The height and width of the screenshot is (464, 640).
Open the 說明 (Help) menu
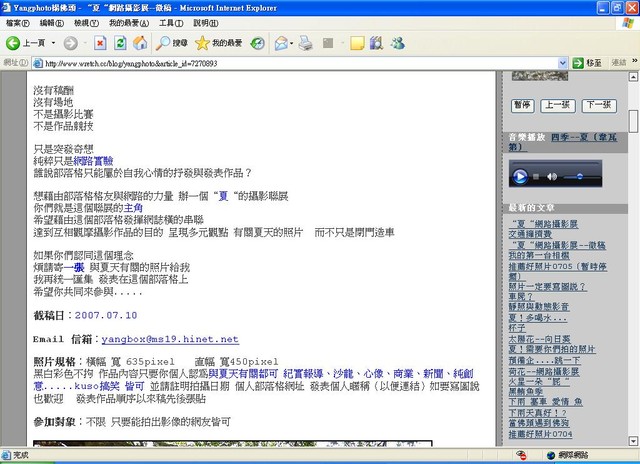coord(205,23)
